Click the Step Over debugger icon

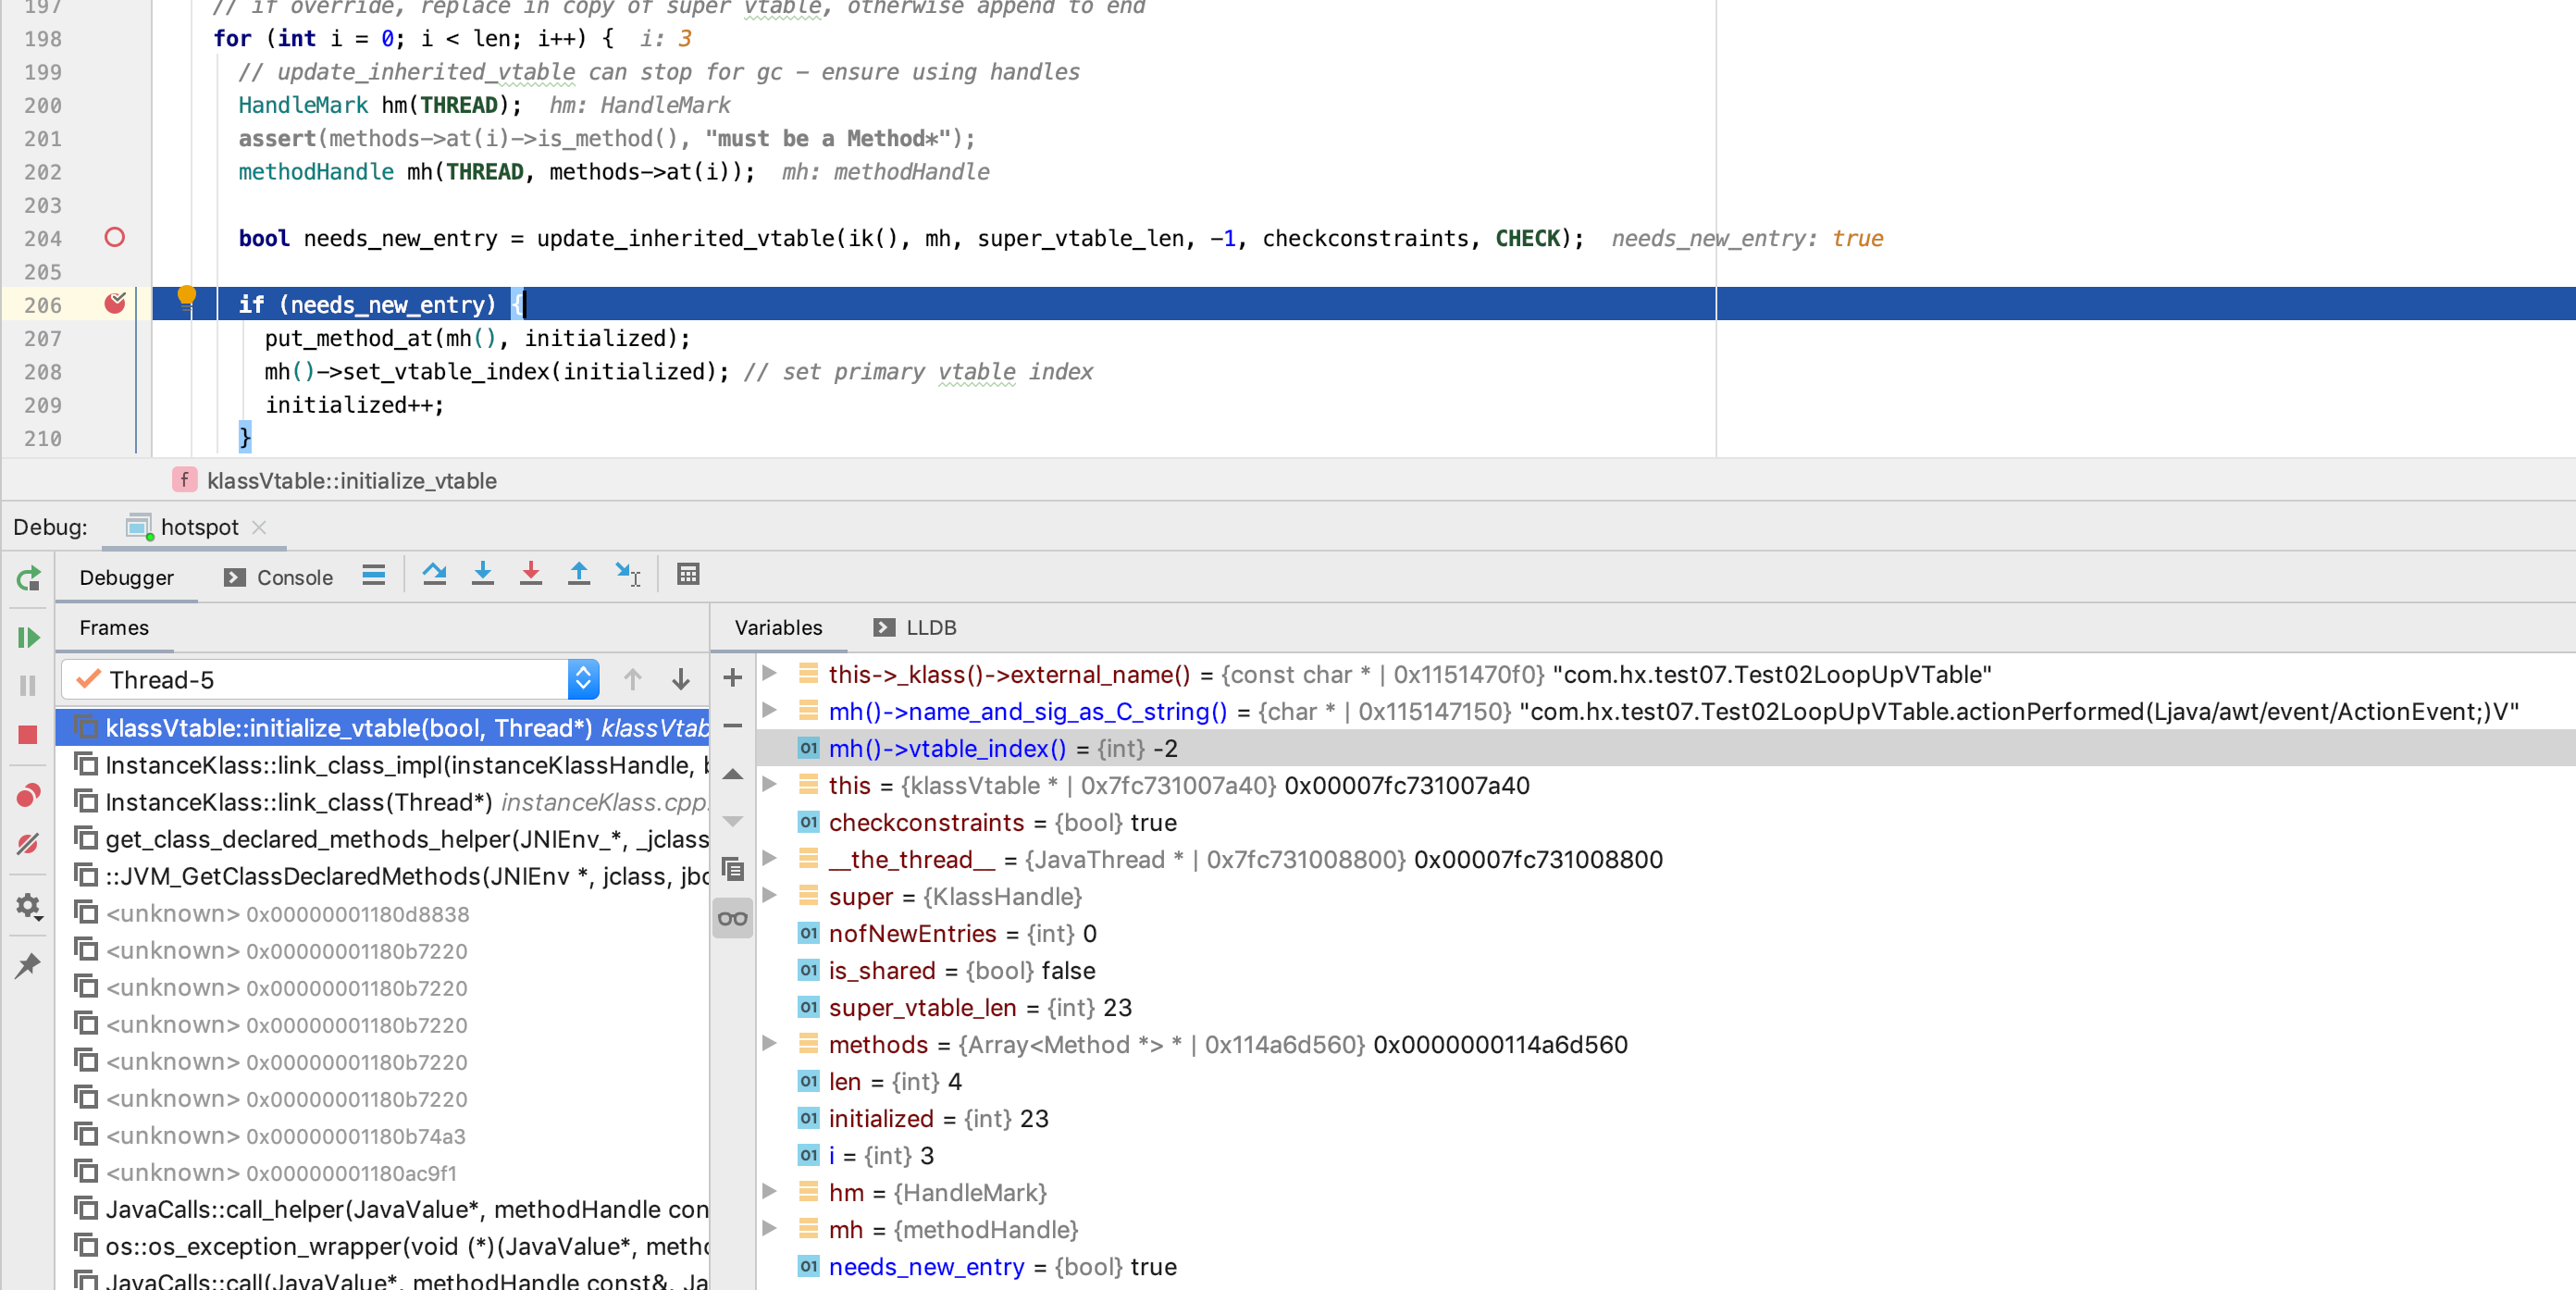click(434, 574)
